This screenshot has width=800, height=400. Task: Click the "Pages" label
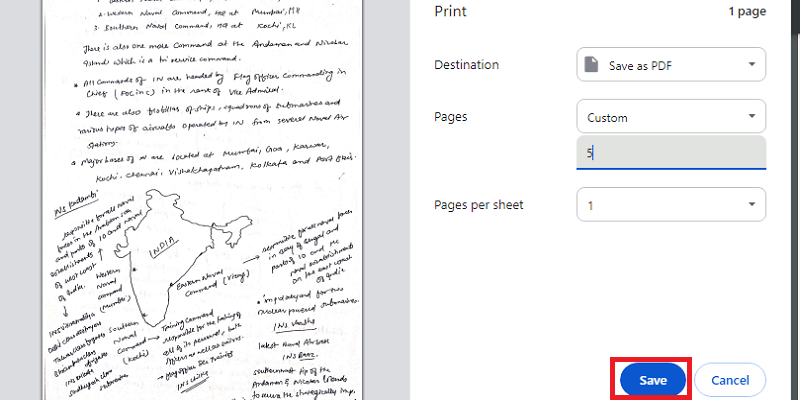451,117
